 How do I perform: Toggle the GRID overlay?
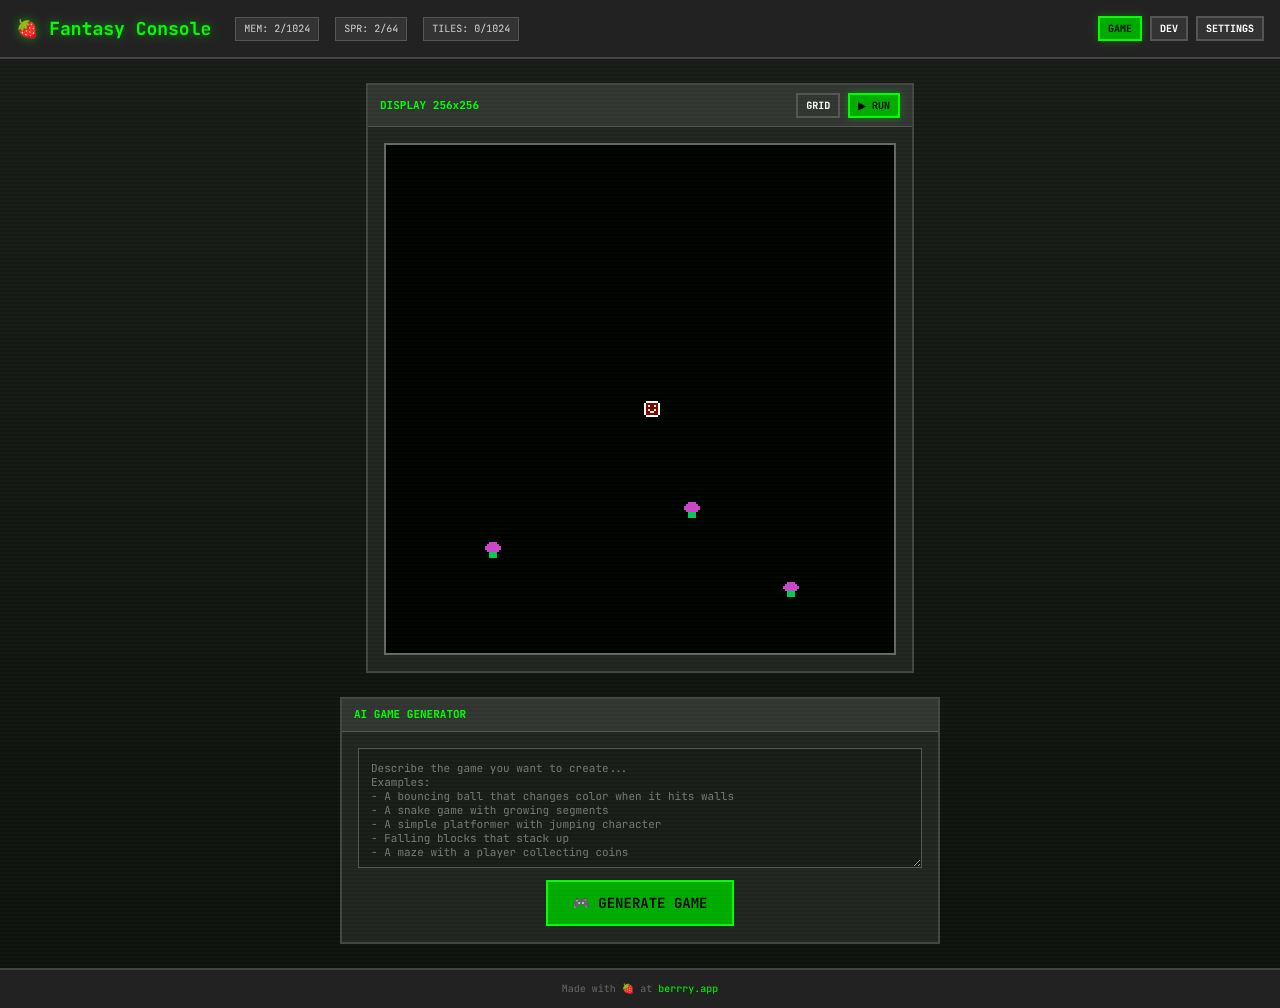tap(818, 106)
